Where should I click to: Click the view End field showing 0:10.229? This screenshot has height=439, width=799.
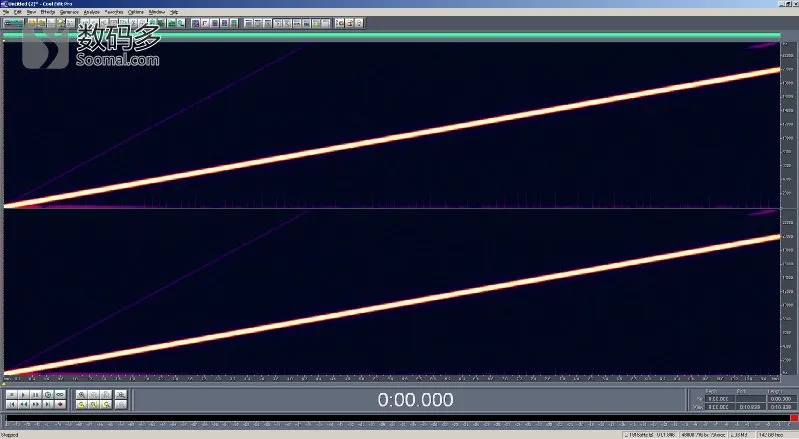pos(750,407)
